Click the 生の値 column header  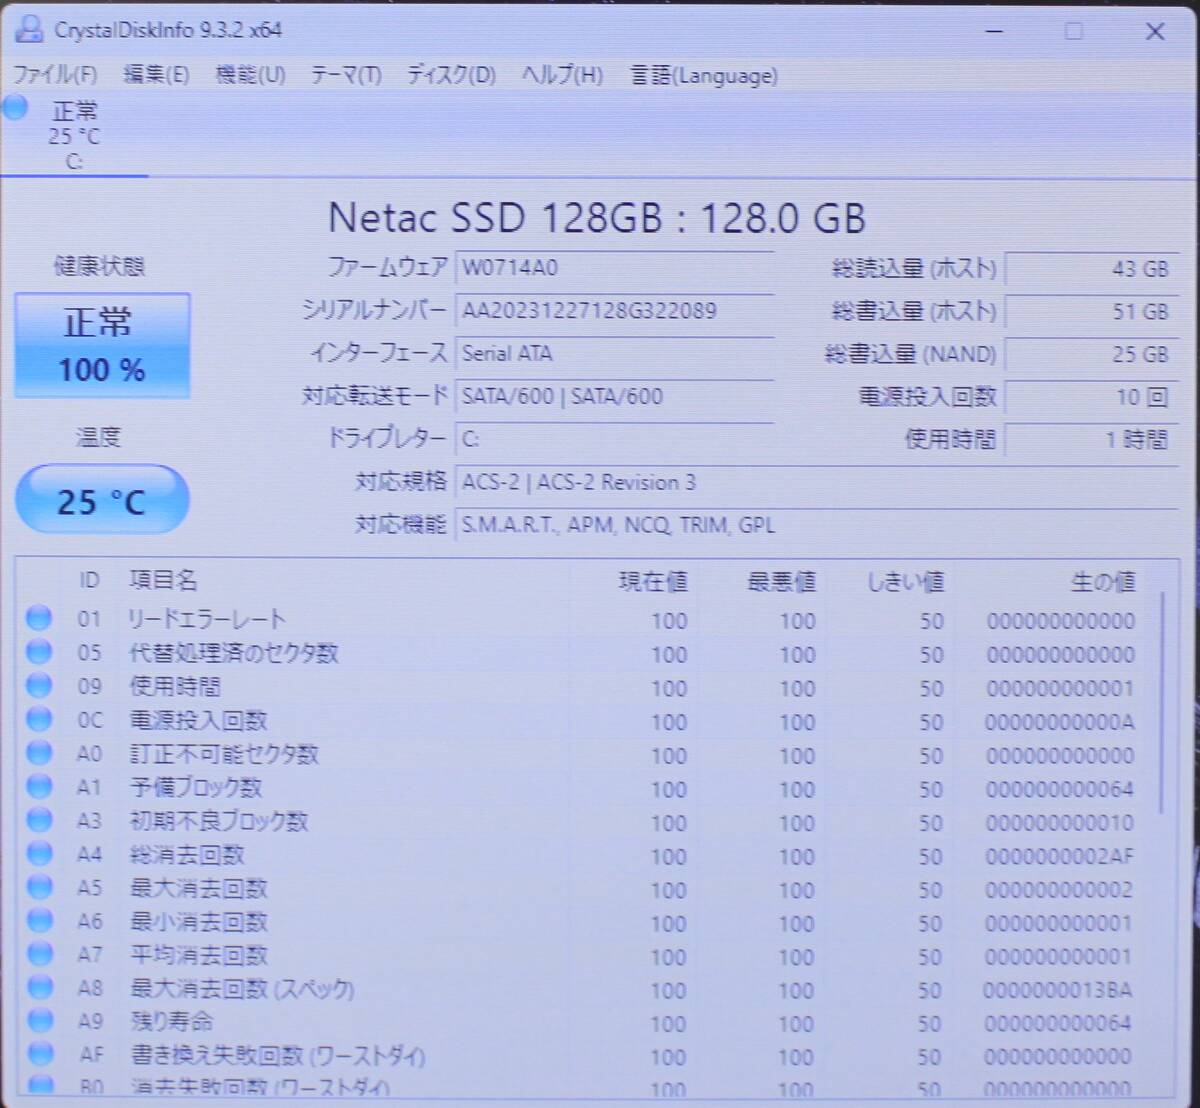[x=1103, y=582]
